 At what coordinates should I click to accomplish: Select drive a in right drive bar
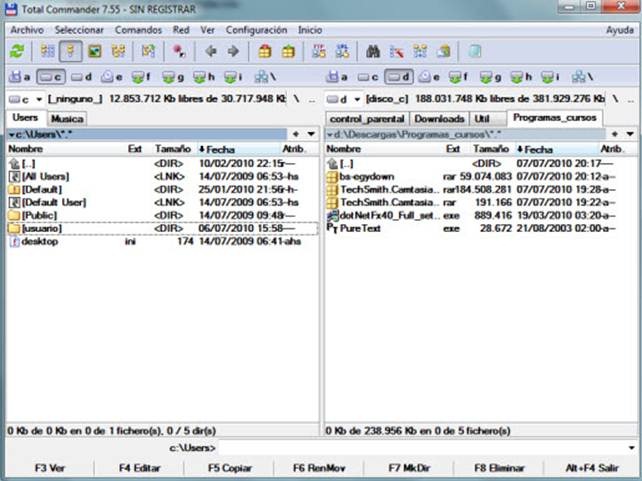pos(338,77)
